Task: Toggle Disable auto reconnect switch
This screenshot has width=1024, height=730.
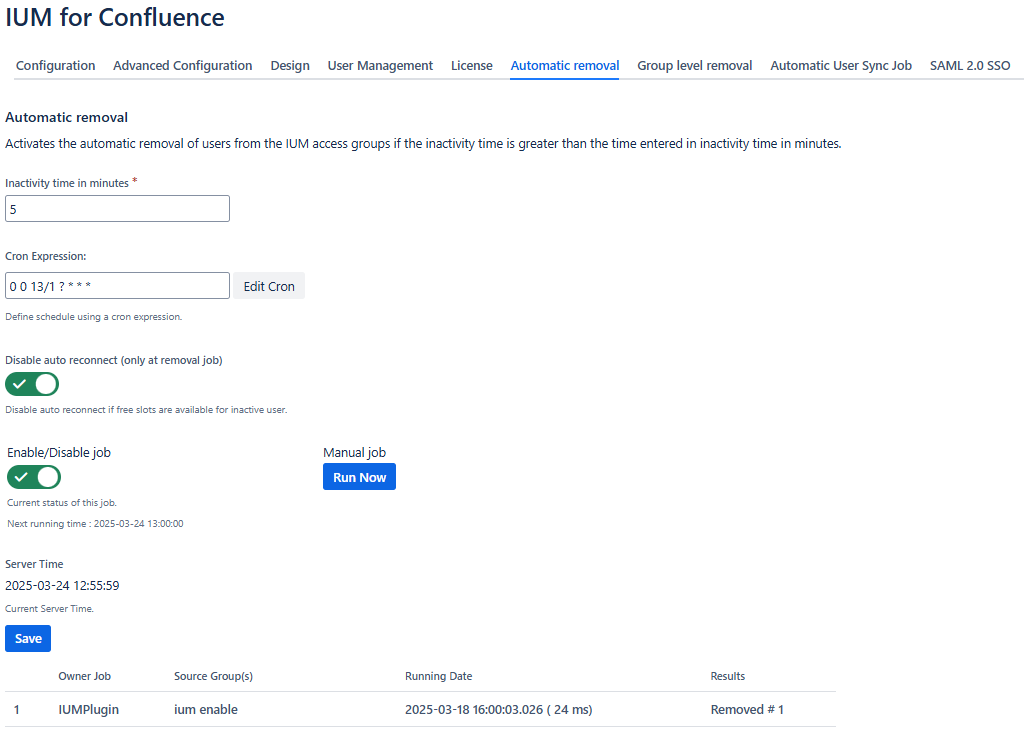Action: (32, 384)
